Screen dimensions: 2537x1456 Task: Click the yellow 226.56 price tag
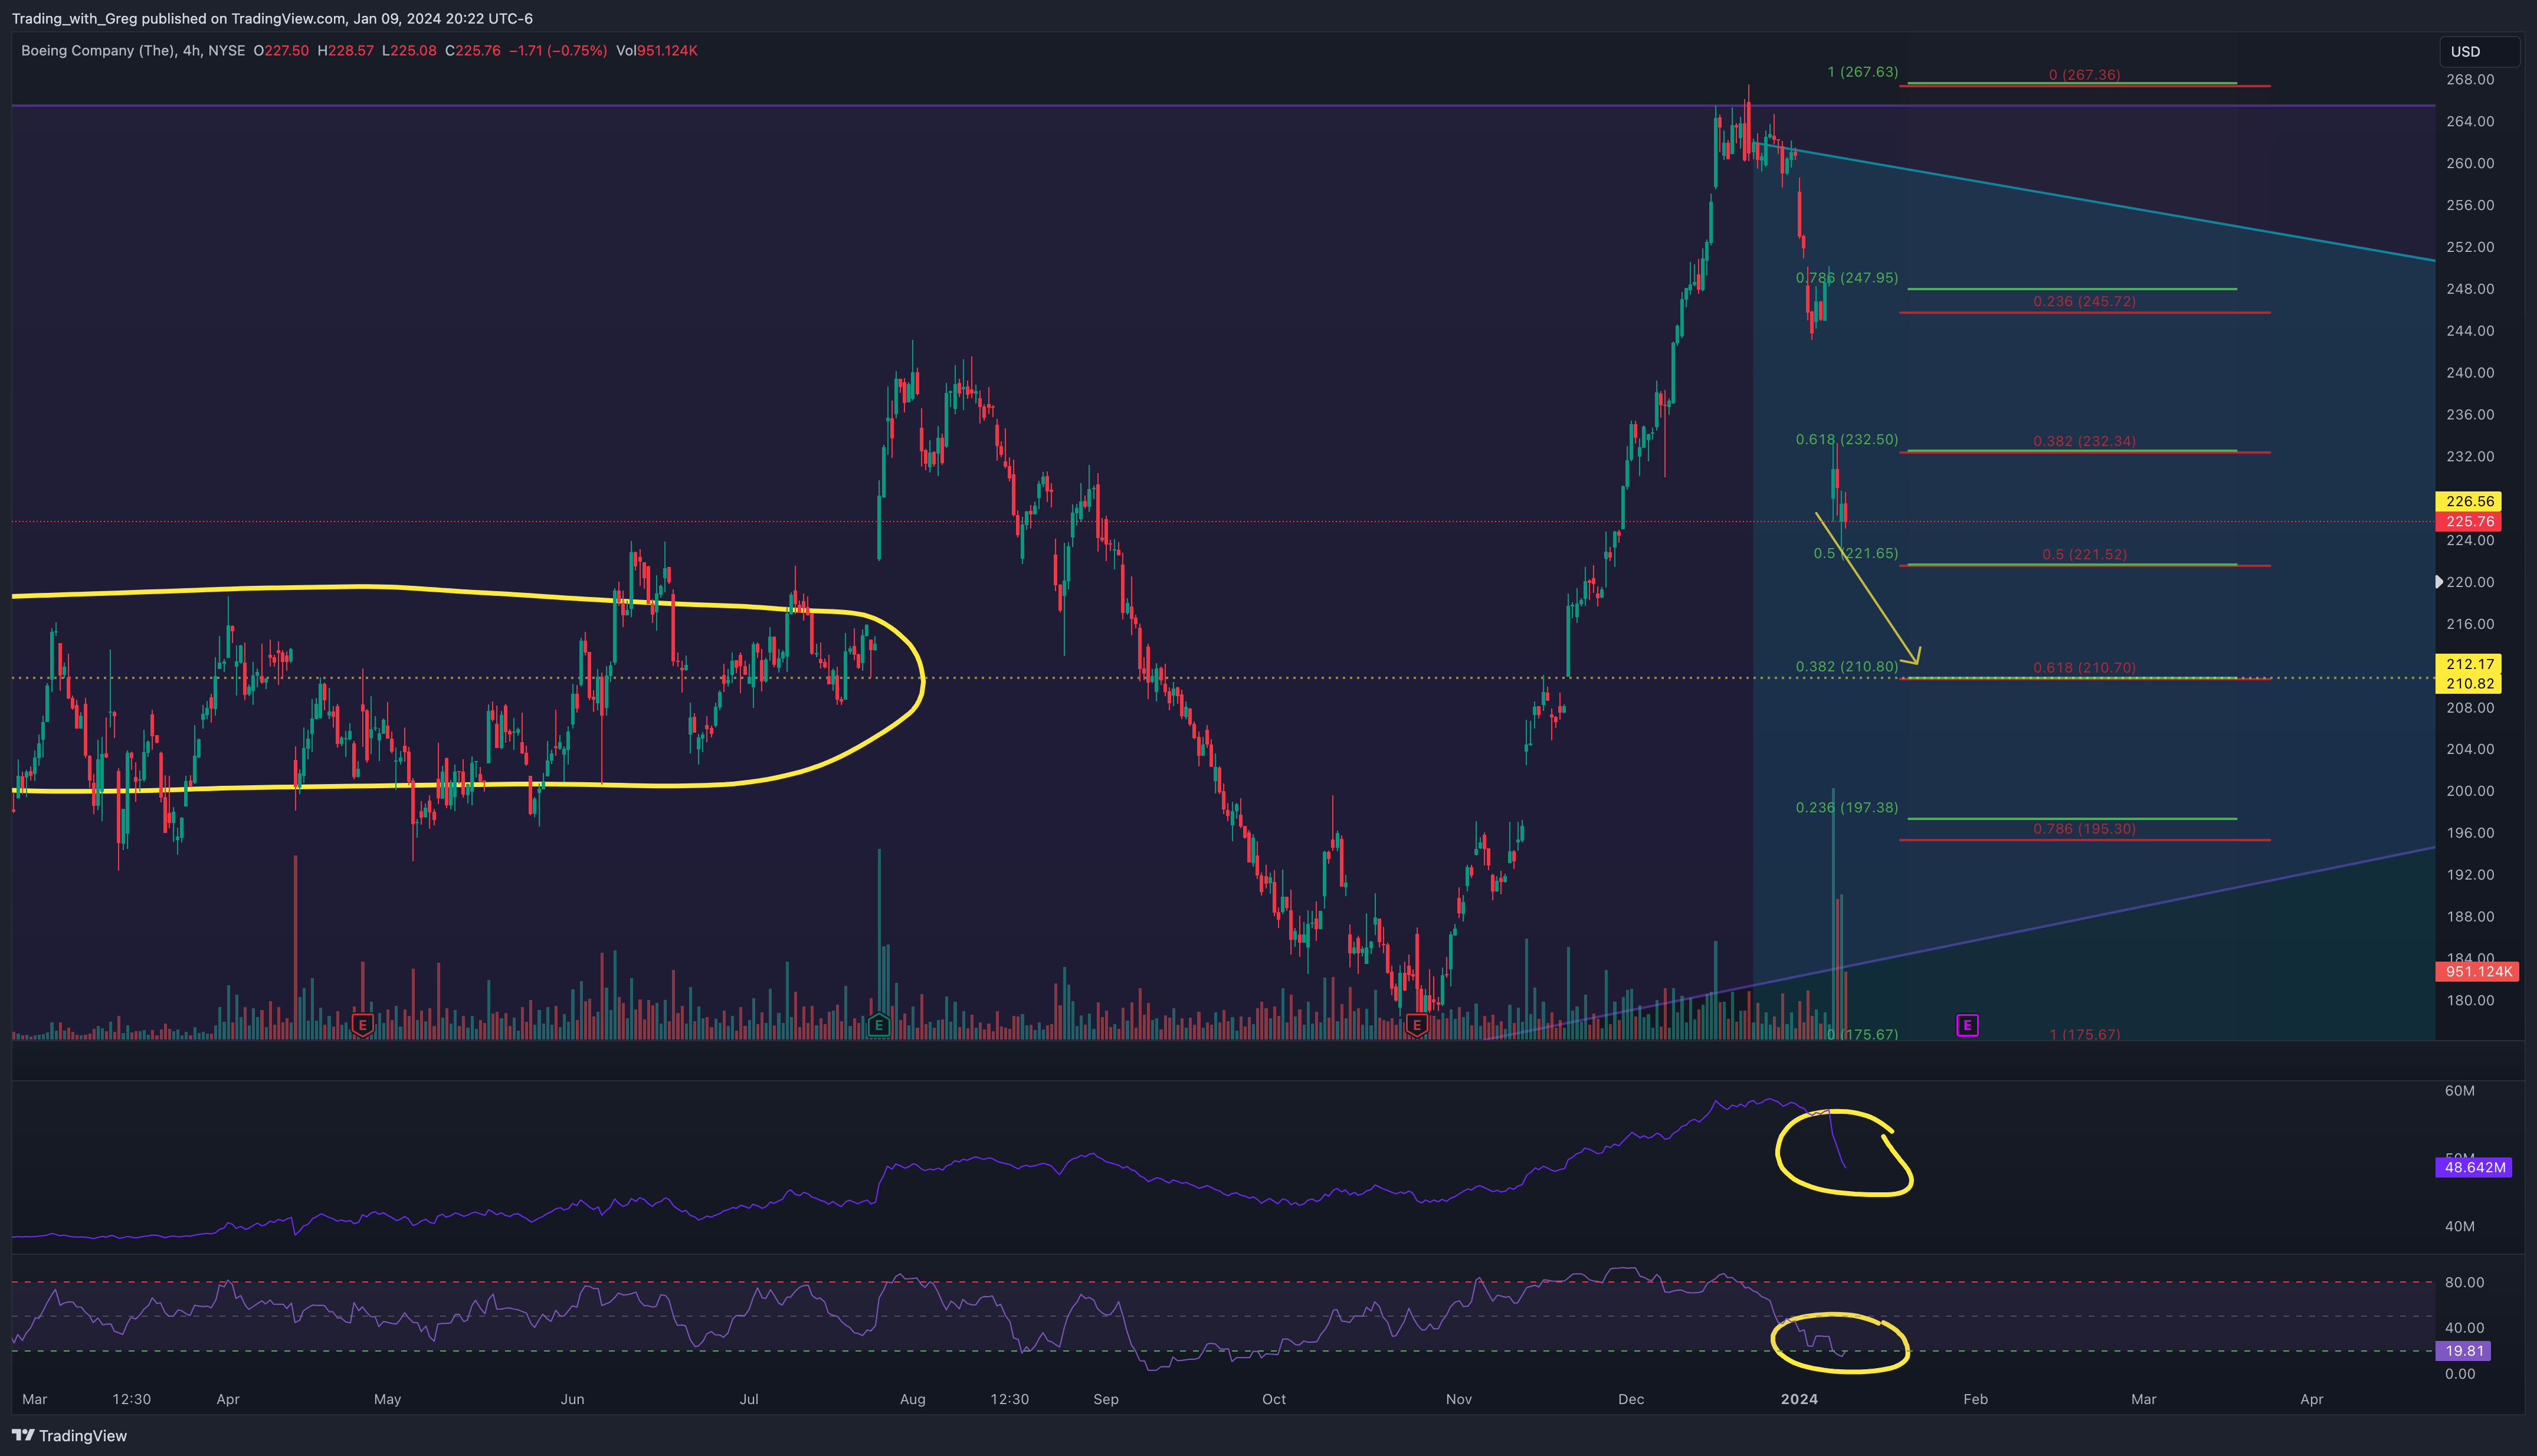pos(2469,502)
